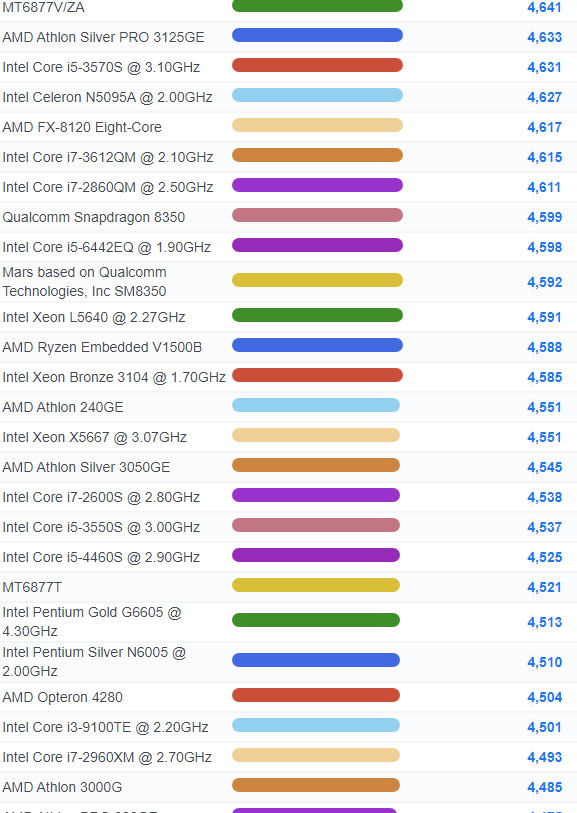Click Intel Core i7-3612QM @ 2.10GHz

[x=108, y=158]
